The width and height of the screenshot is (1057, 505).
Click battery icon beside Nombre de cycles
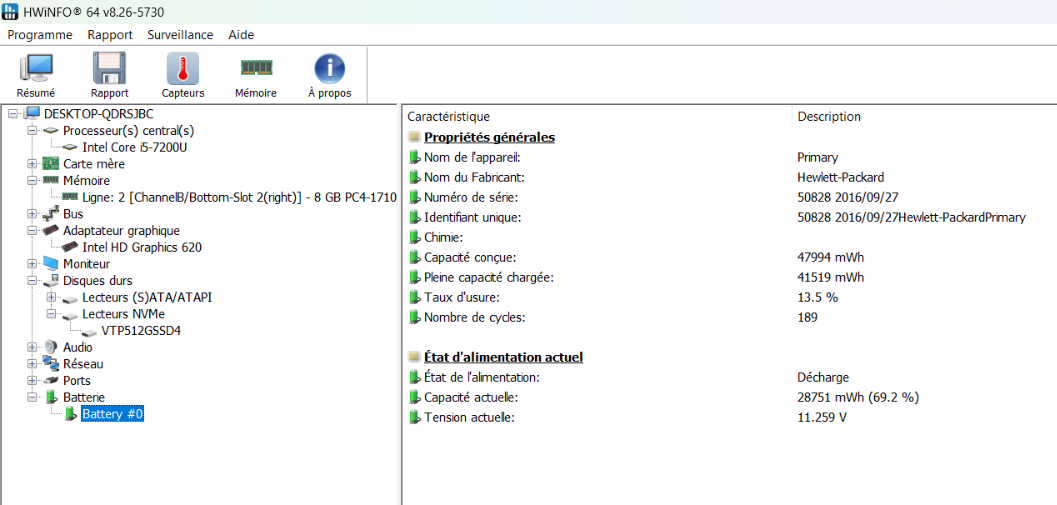(414, 317)
